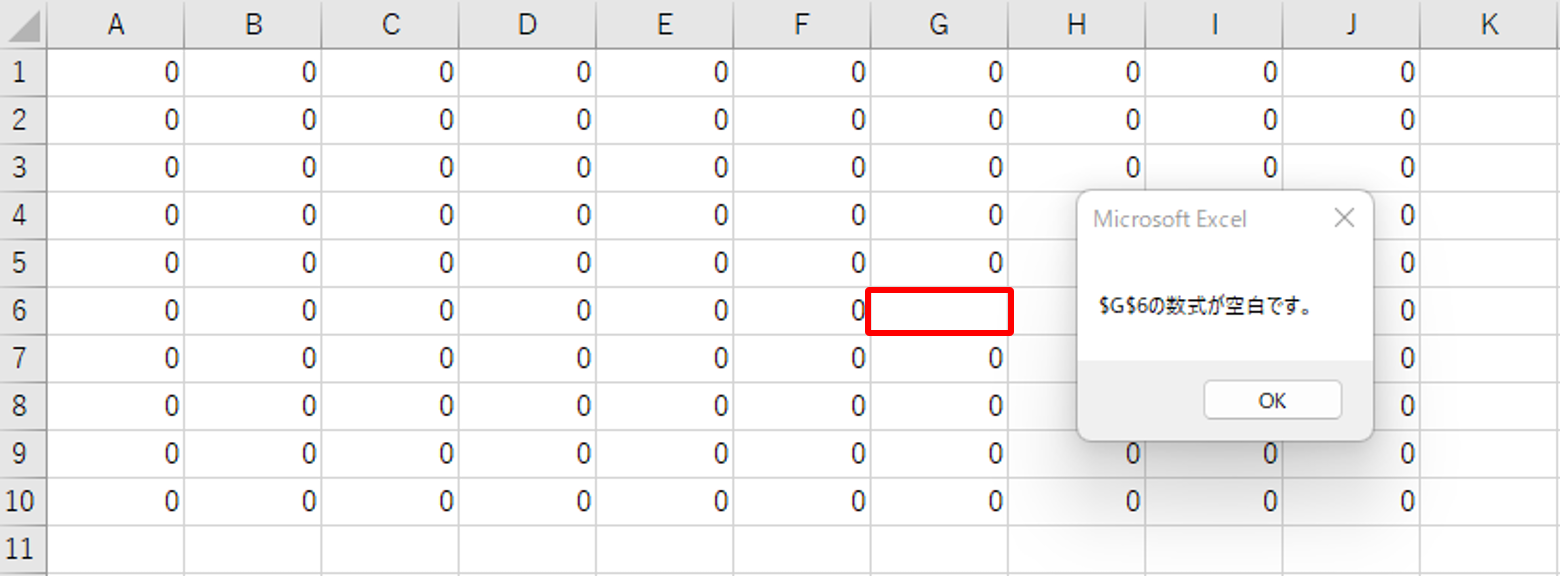
Task: Select column D header
Action: (528, 25)
